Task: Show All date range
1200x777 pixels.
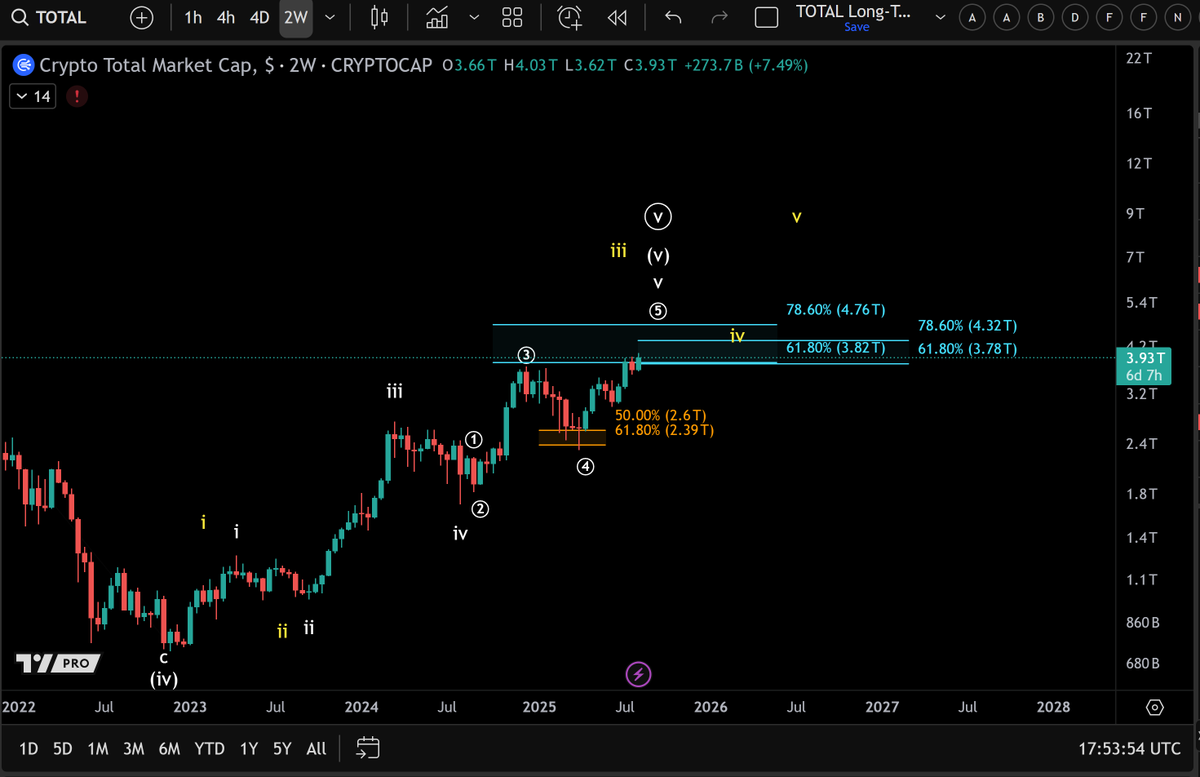Action: pos(316,748)
